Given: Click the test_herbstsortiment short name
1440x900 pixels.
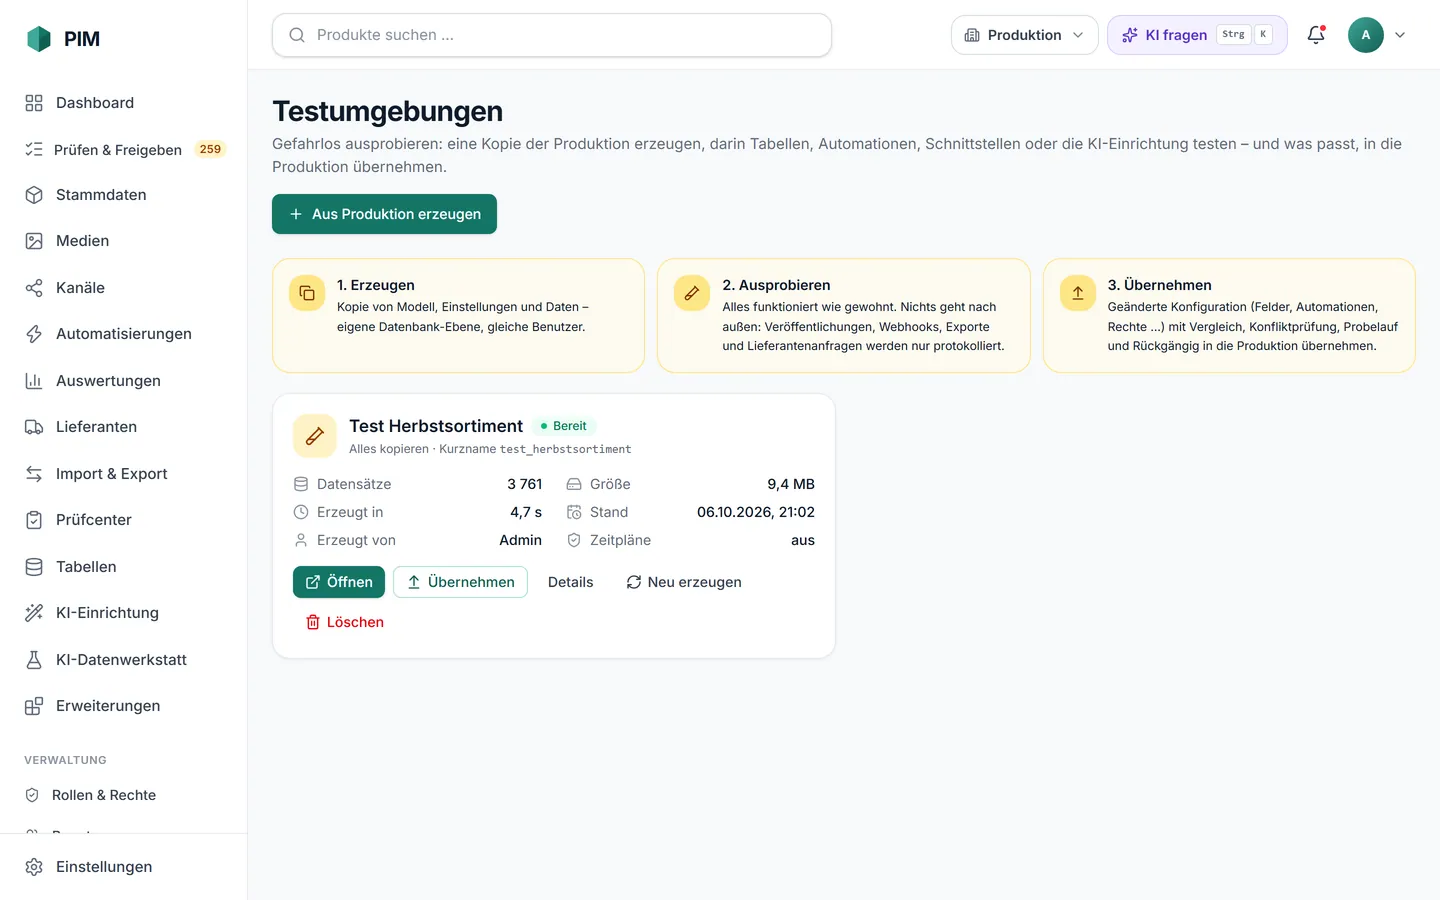Looking at the screenshot, I should tap(565, 449).
